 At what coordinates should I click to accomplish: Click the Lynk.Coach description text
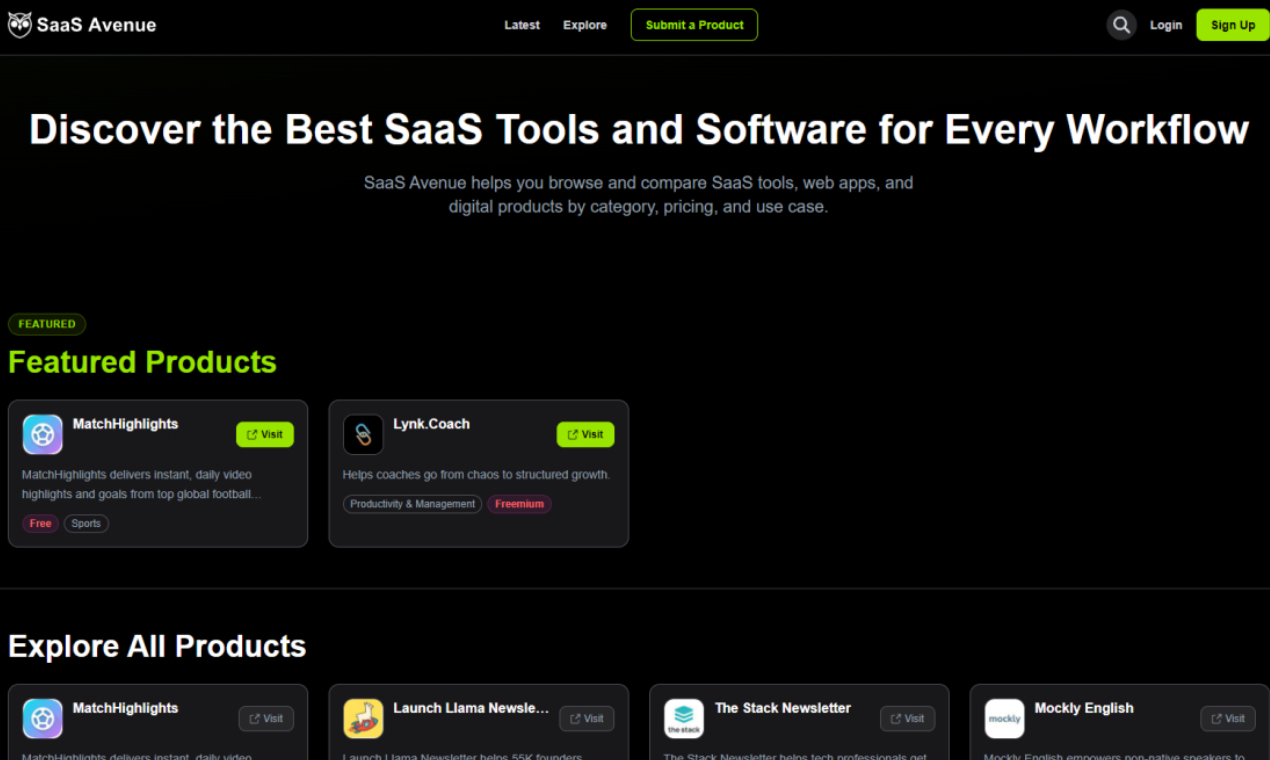point(476,475)
